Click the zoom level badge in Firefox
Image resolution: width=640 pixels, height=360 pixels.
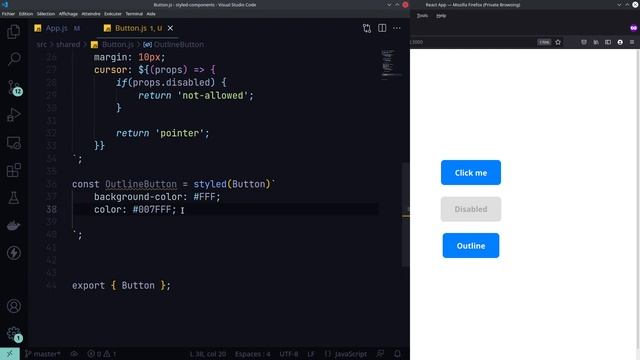point(544,42)
